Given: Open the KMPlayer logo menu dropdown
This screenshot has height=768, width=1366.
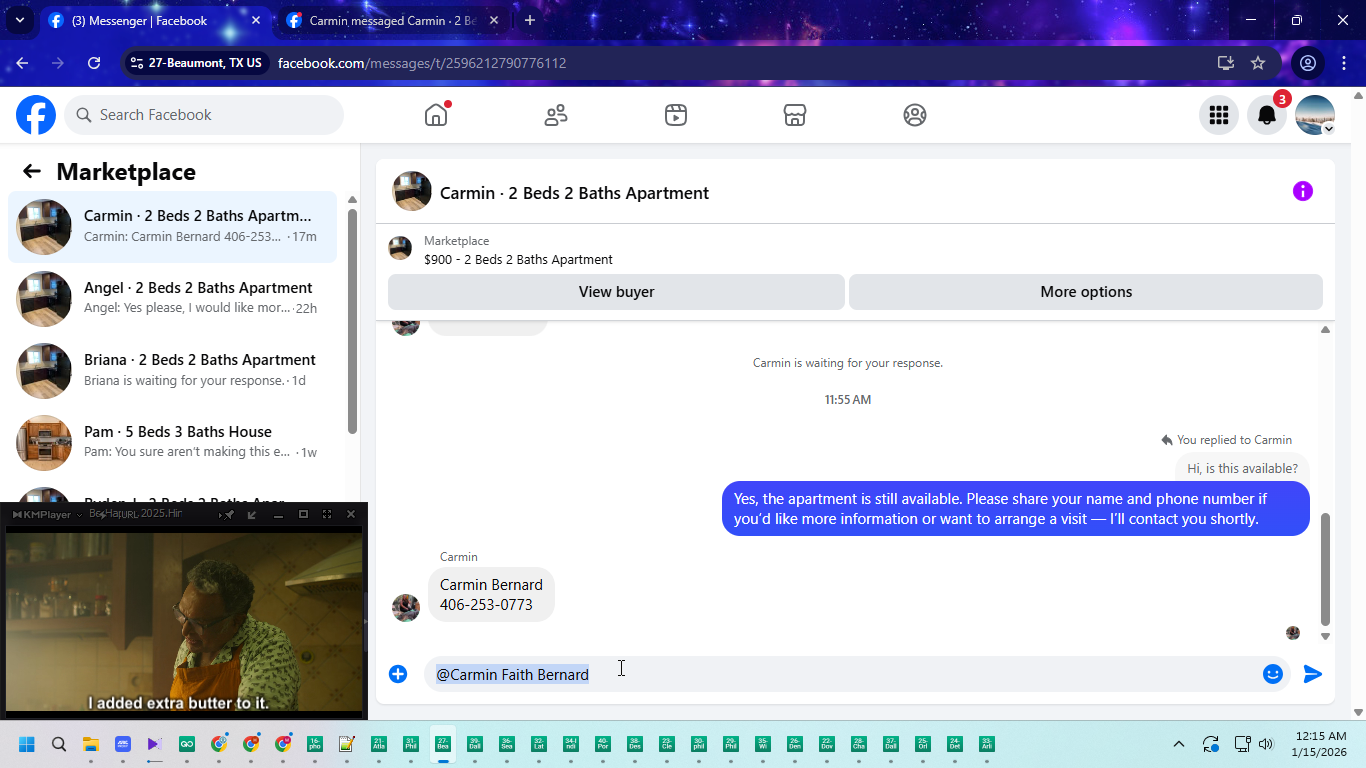Looking at the screenshot, I should (47, 514).
